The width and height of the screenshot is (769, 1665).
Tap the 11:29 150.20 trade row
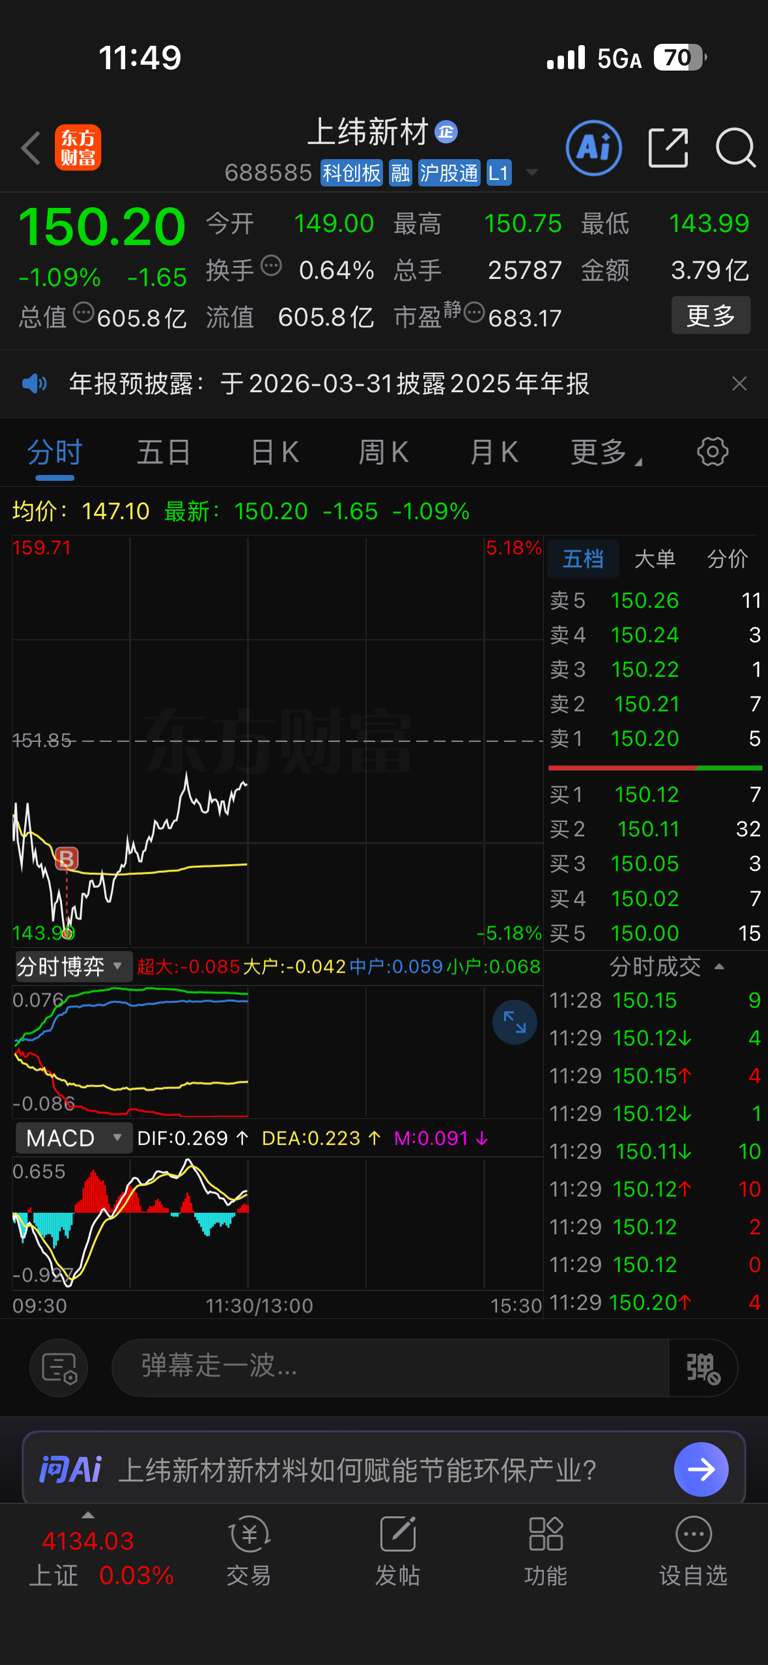tap(655, 1303)
